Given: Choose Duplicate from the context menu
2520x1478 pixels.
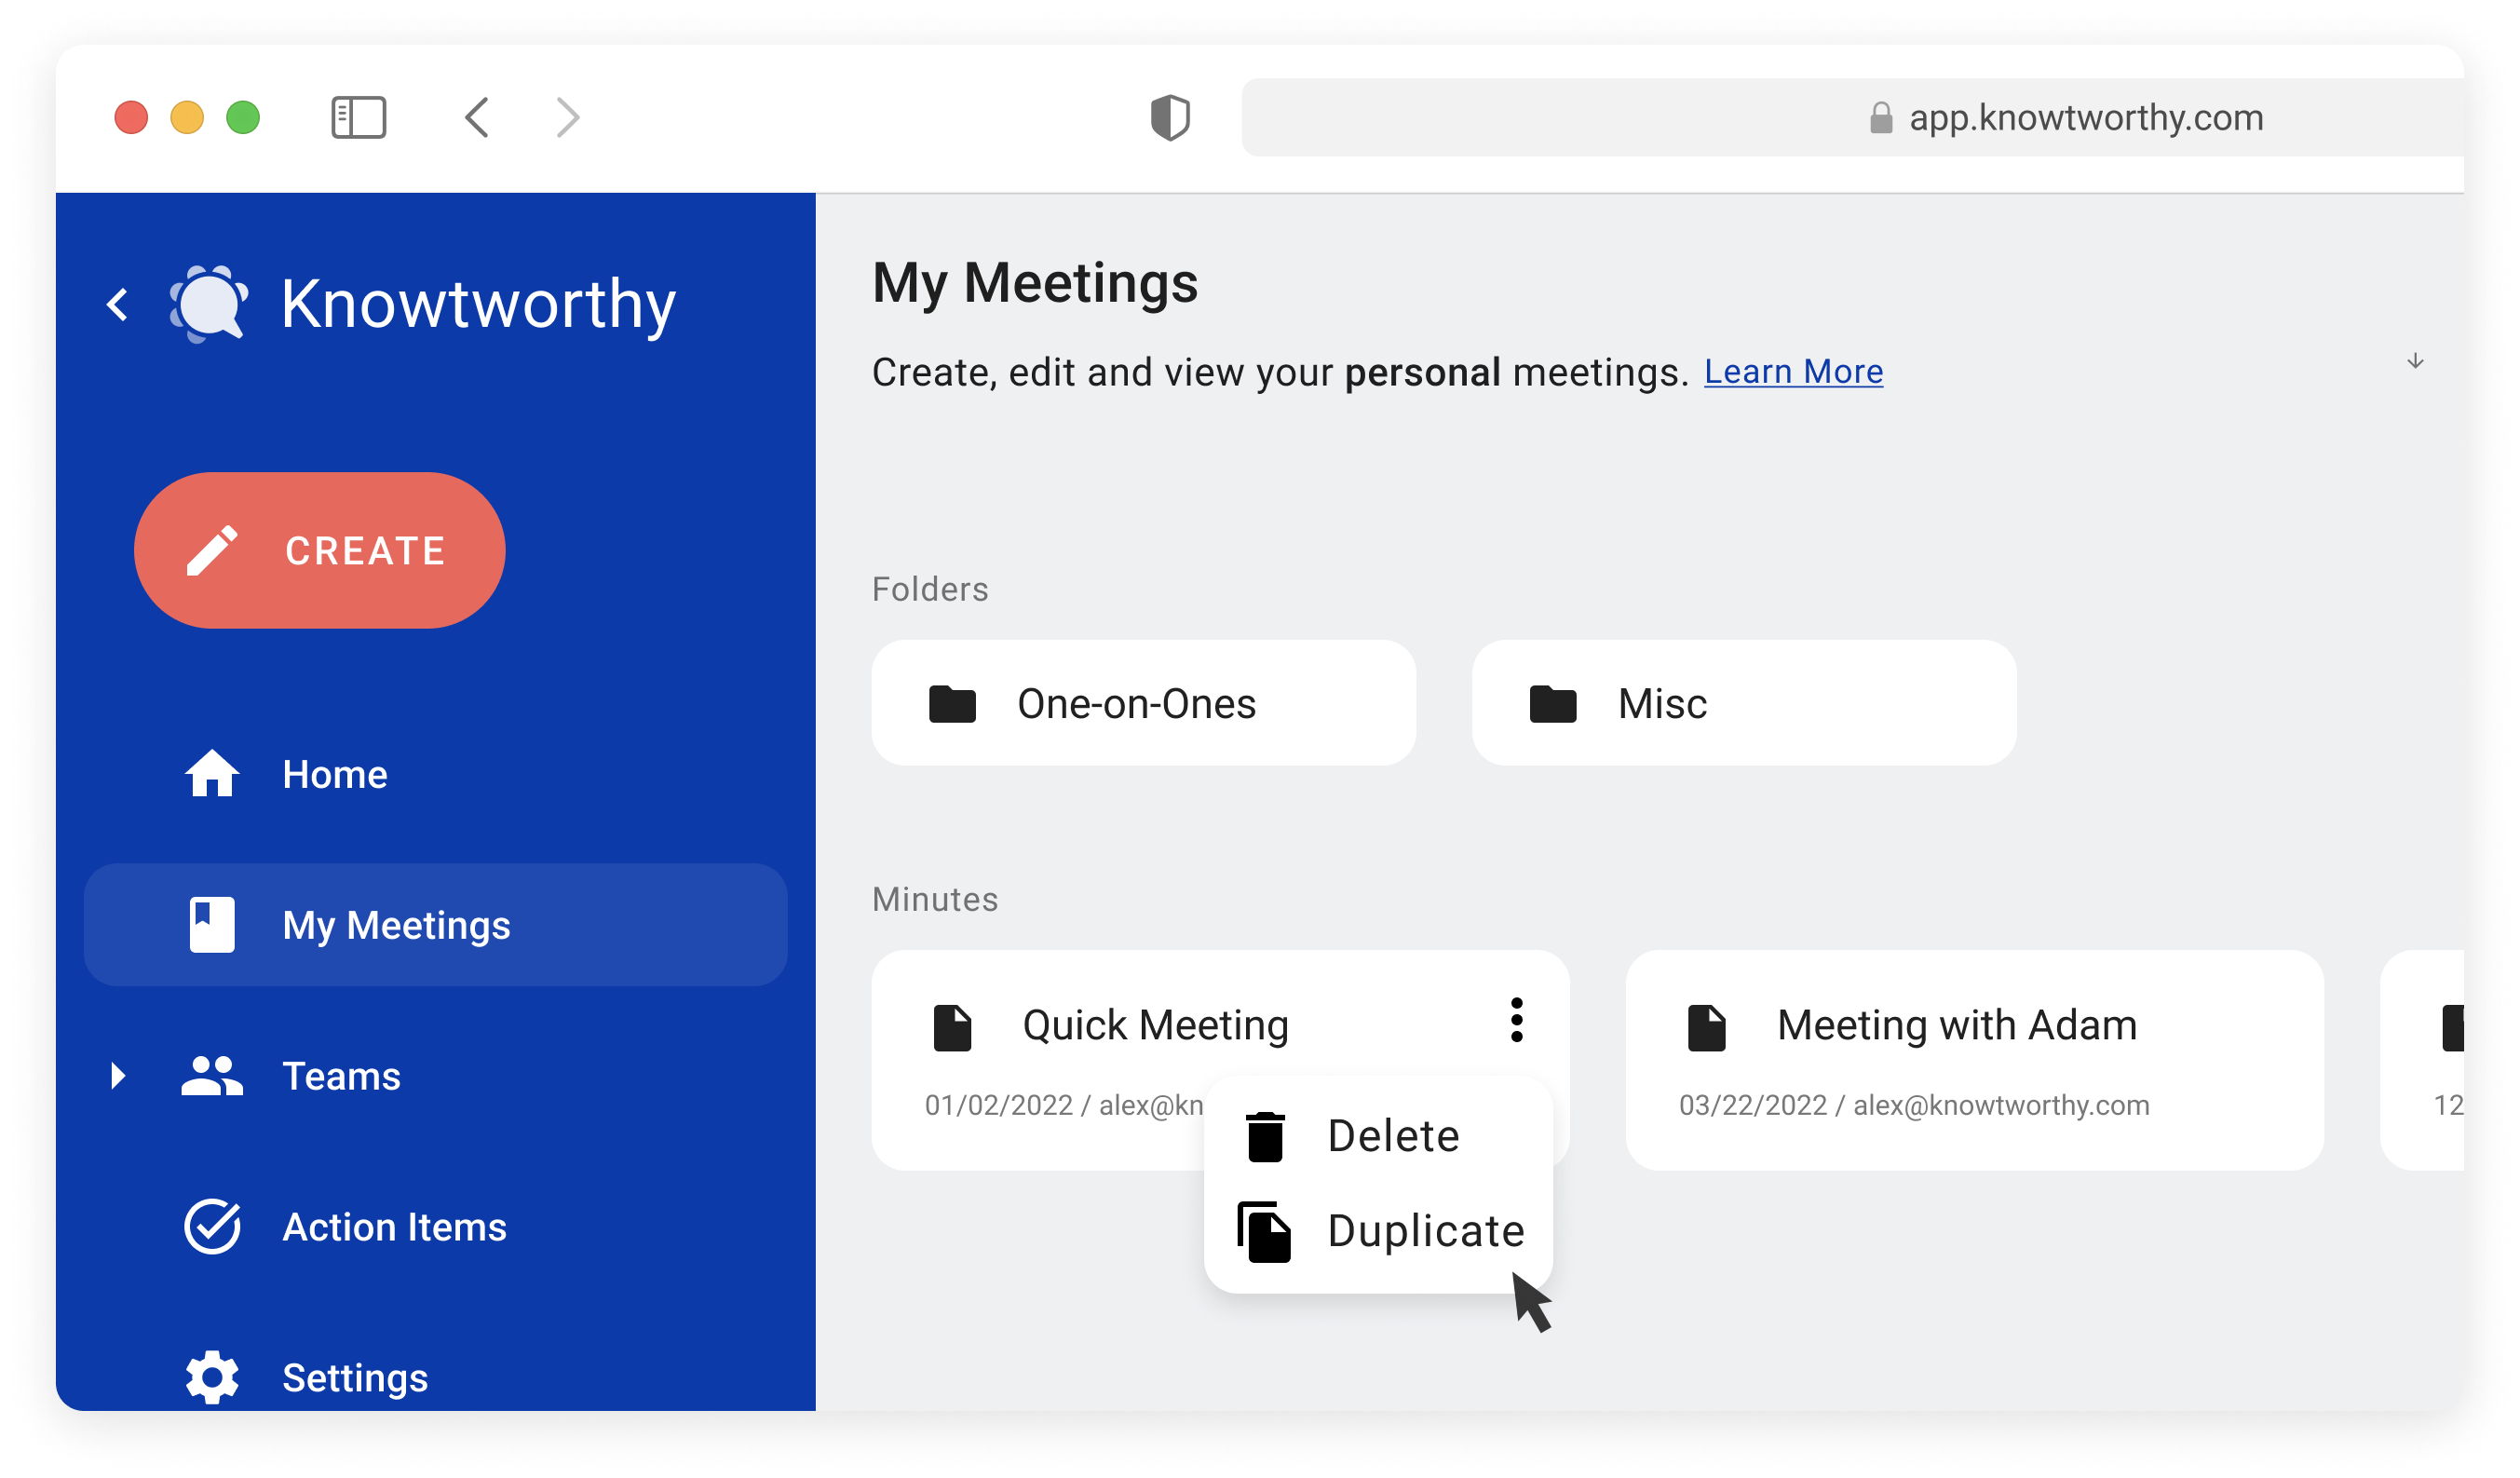Looking at the screenshot, I should click(1378, 1231).
